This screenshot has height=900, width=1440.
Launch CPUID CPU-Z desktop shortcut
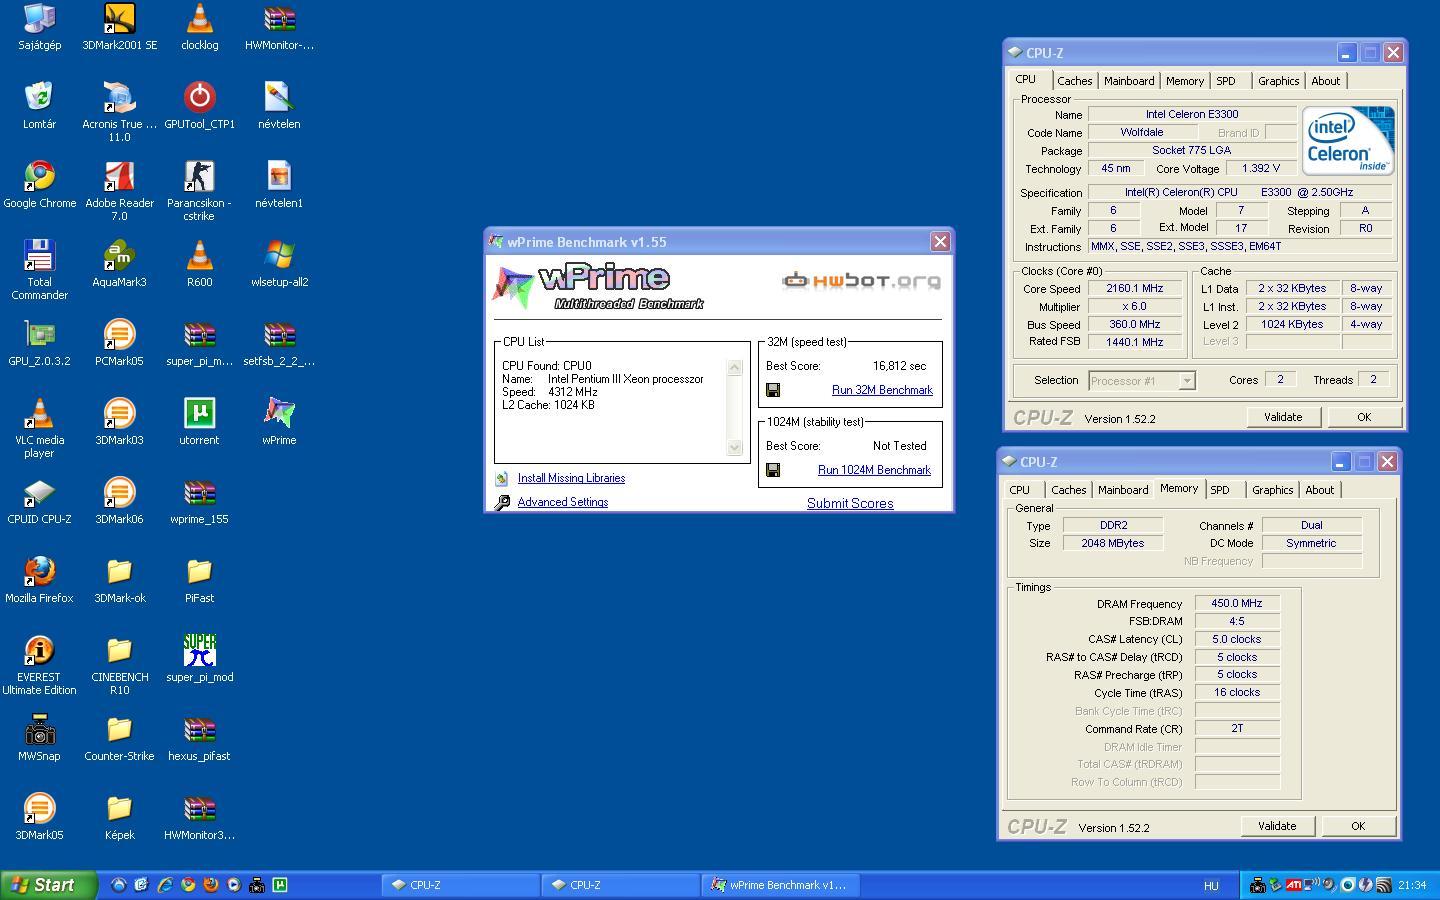(39, 493)
